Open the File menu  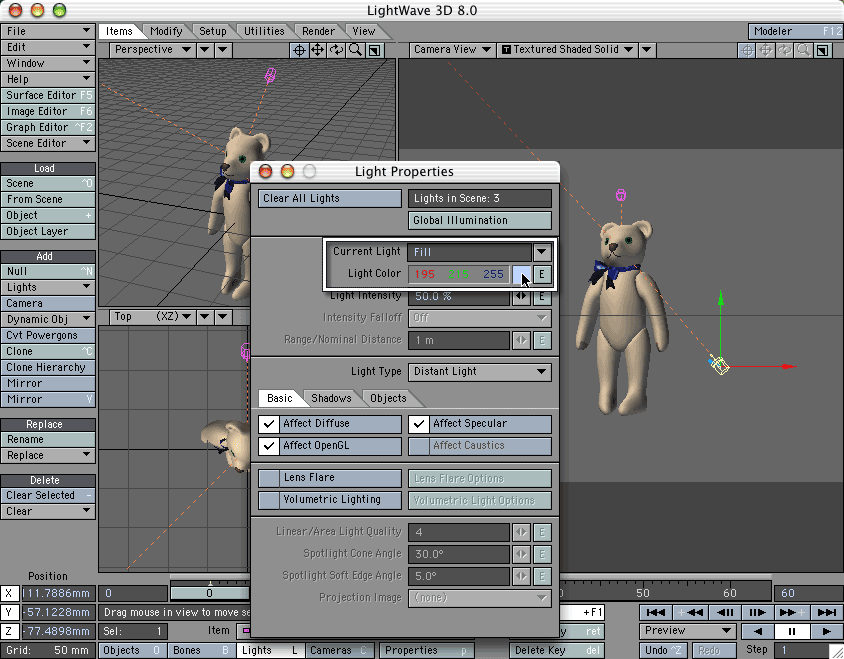48,31
